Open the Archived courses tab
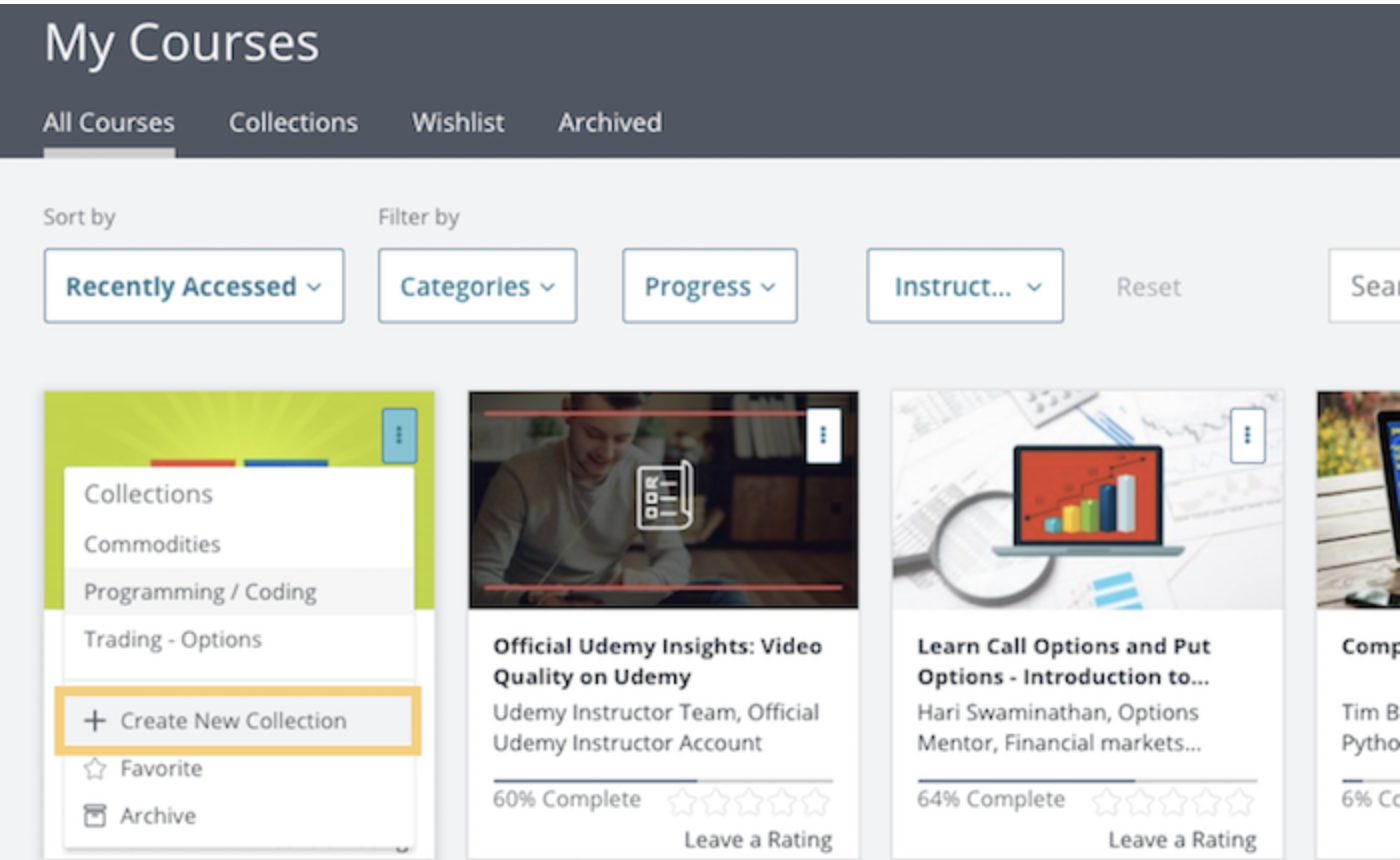This screenshot has height=860, width=1400. point(609,122)
